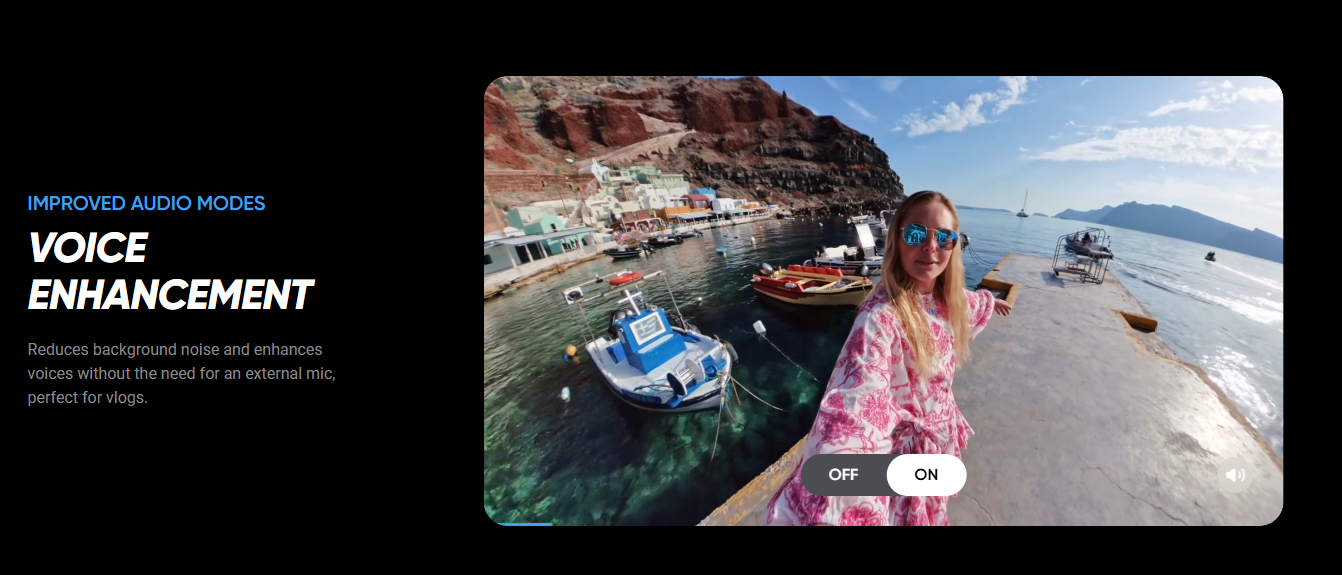Click the background noise description paragraph
The image size is (1342, 575).
tap(181, 373)
